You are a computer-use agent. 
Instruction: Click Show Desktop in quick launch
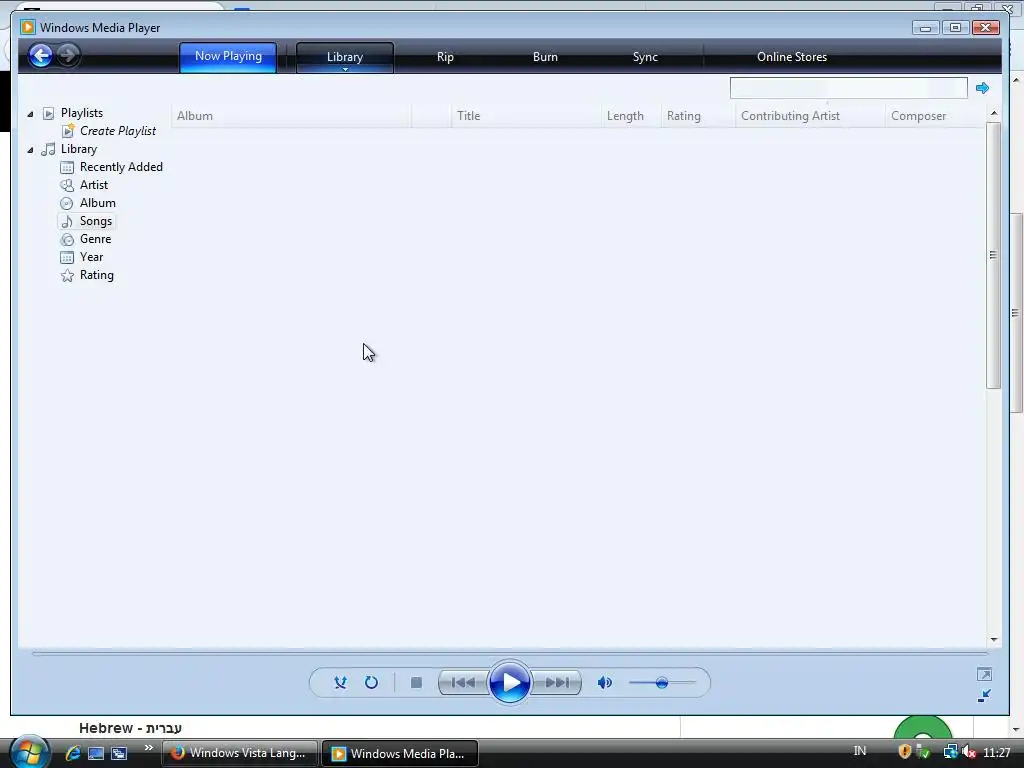96,754
